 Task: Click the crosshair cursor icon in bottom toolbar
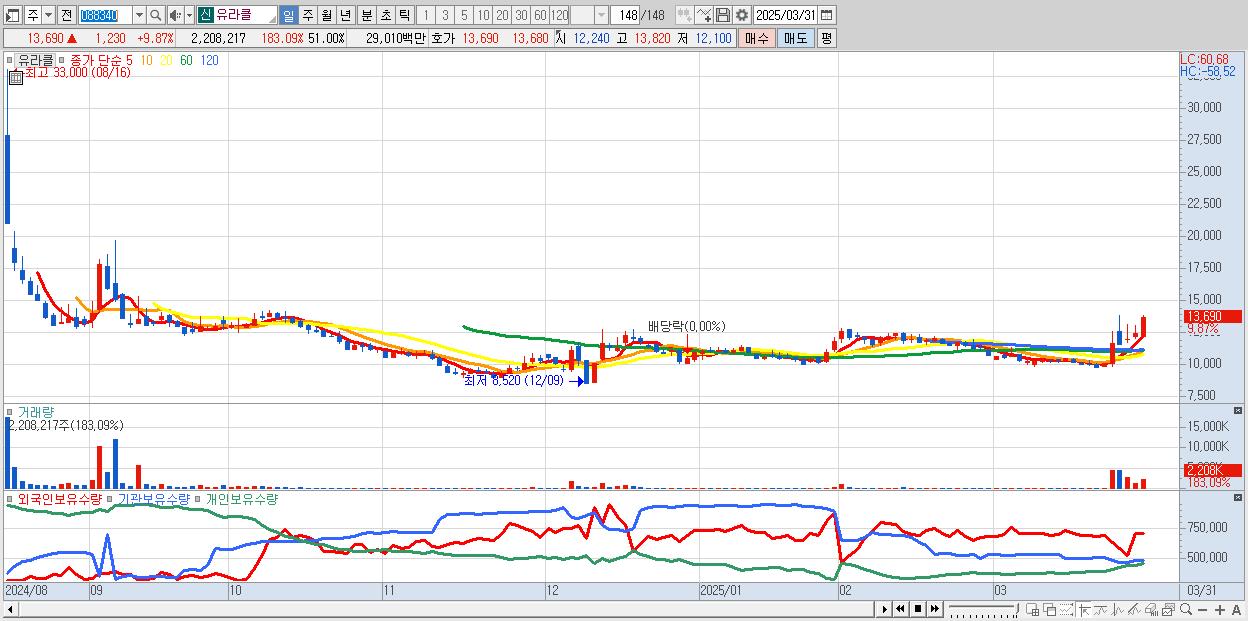point(1084,609)
